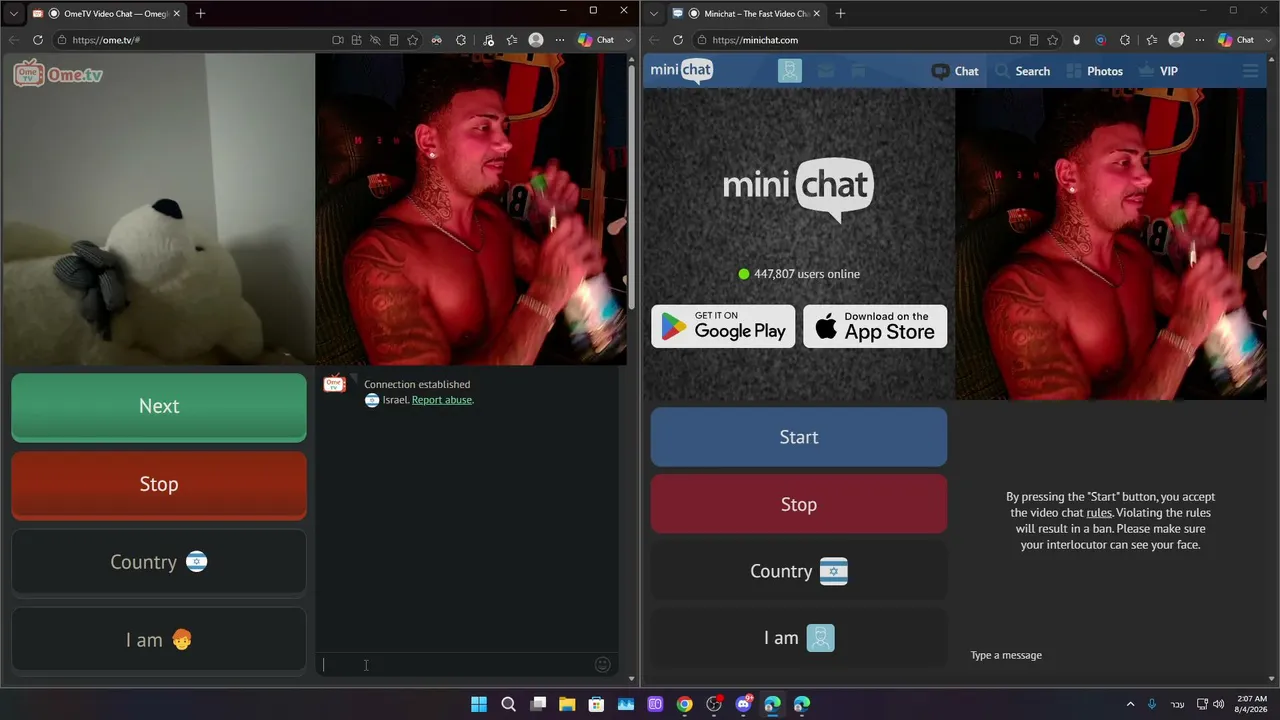Open a new tab in Minichat window

tap(840, 13)
